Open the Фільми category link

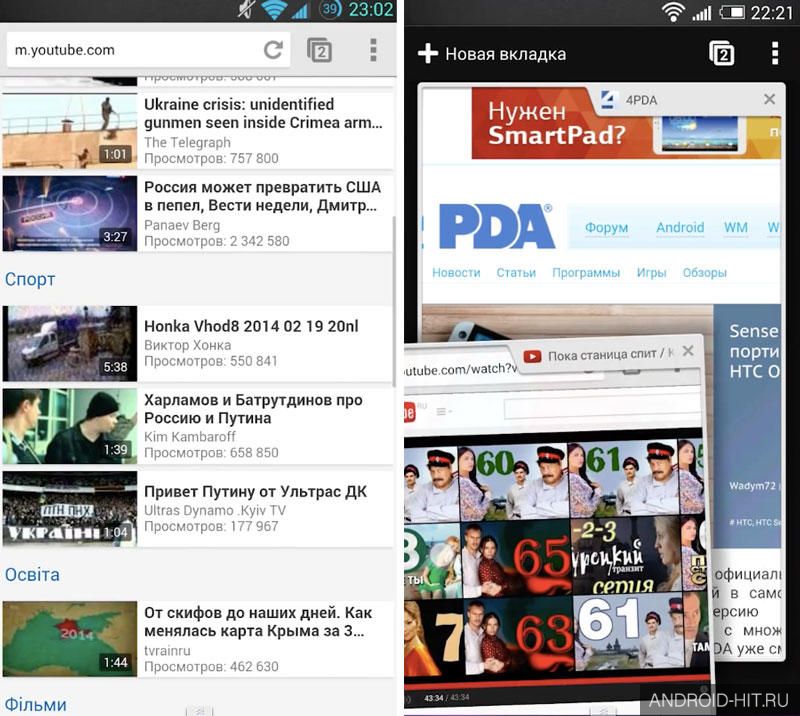click(x=36, y=705)
